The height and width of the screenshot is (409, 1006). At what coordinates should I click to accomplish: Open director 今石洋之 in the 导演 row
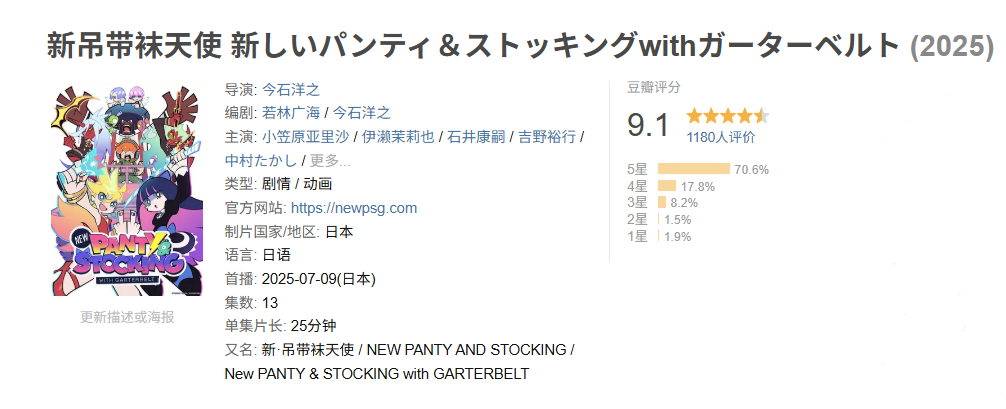(x=290, y=90)
